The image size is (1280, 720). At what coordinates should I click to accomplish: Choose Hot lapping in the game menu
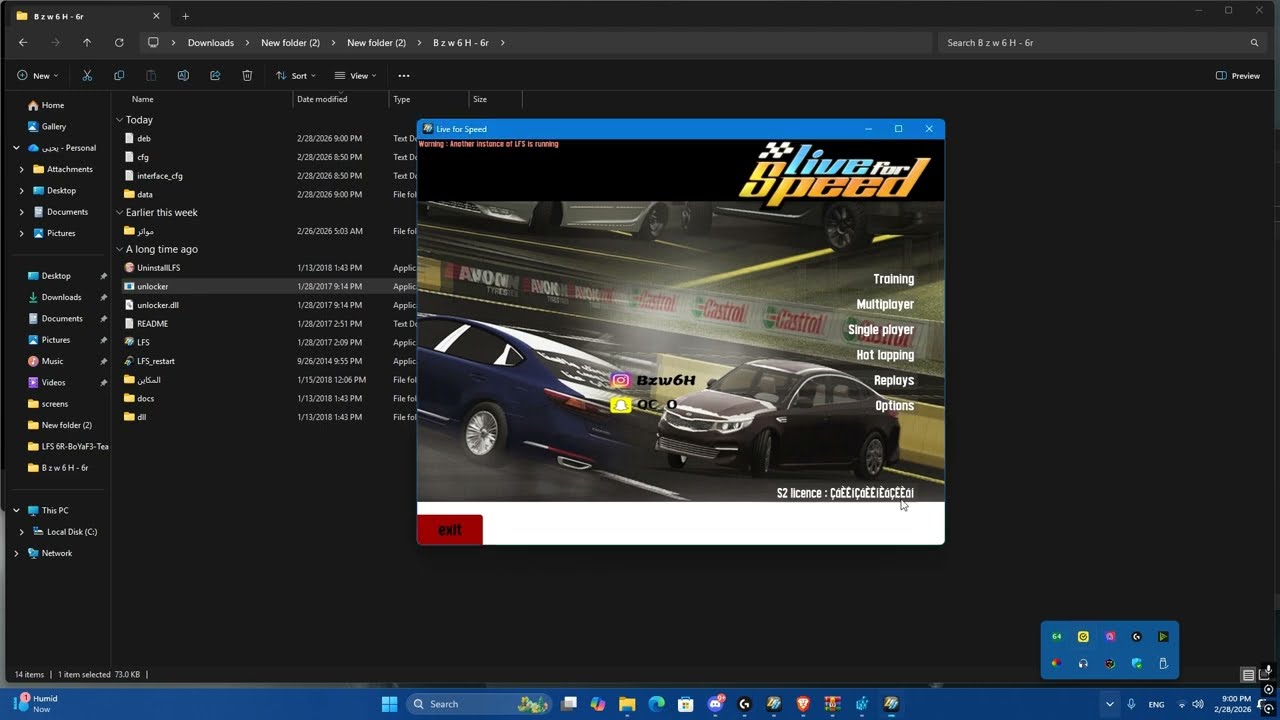tap(885, 355)
